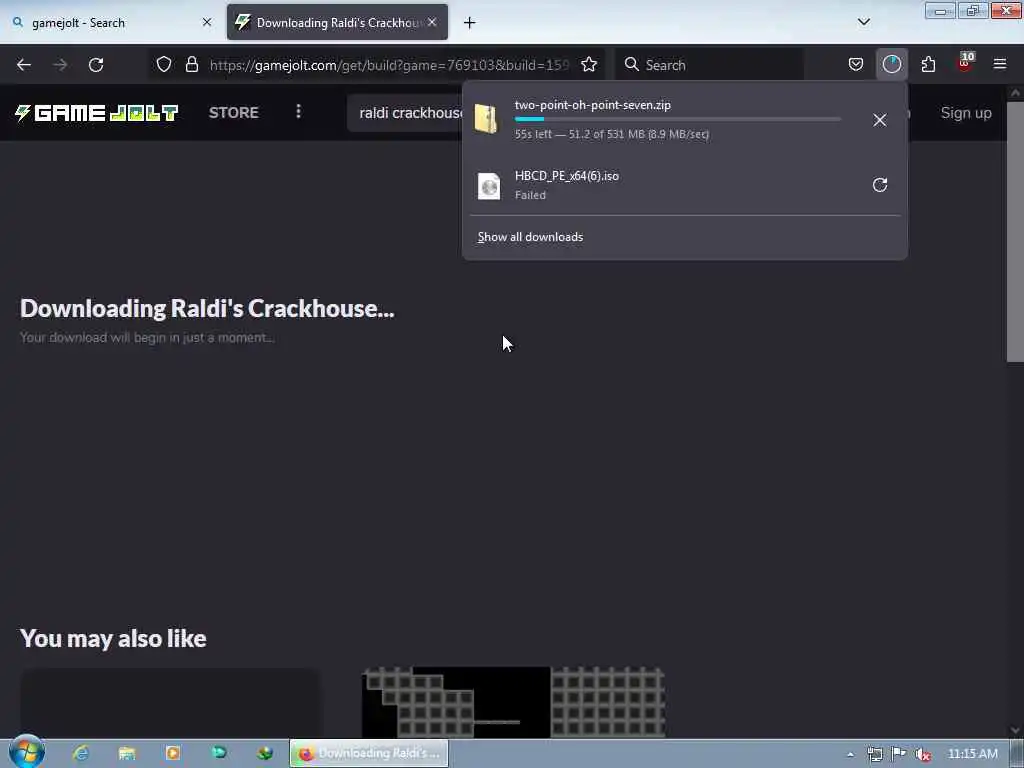Screen dimensions: 1024x768
Task: Show hidden system tray icons arrow
Action: click(x=850, y=754)
